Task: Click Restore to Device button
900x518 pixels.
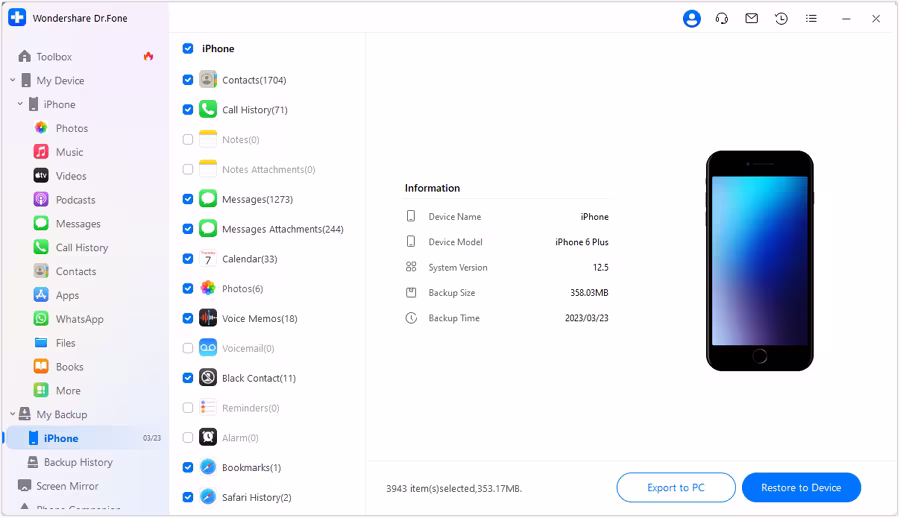Action: tap(801, 488)
